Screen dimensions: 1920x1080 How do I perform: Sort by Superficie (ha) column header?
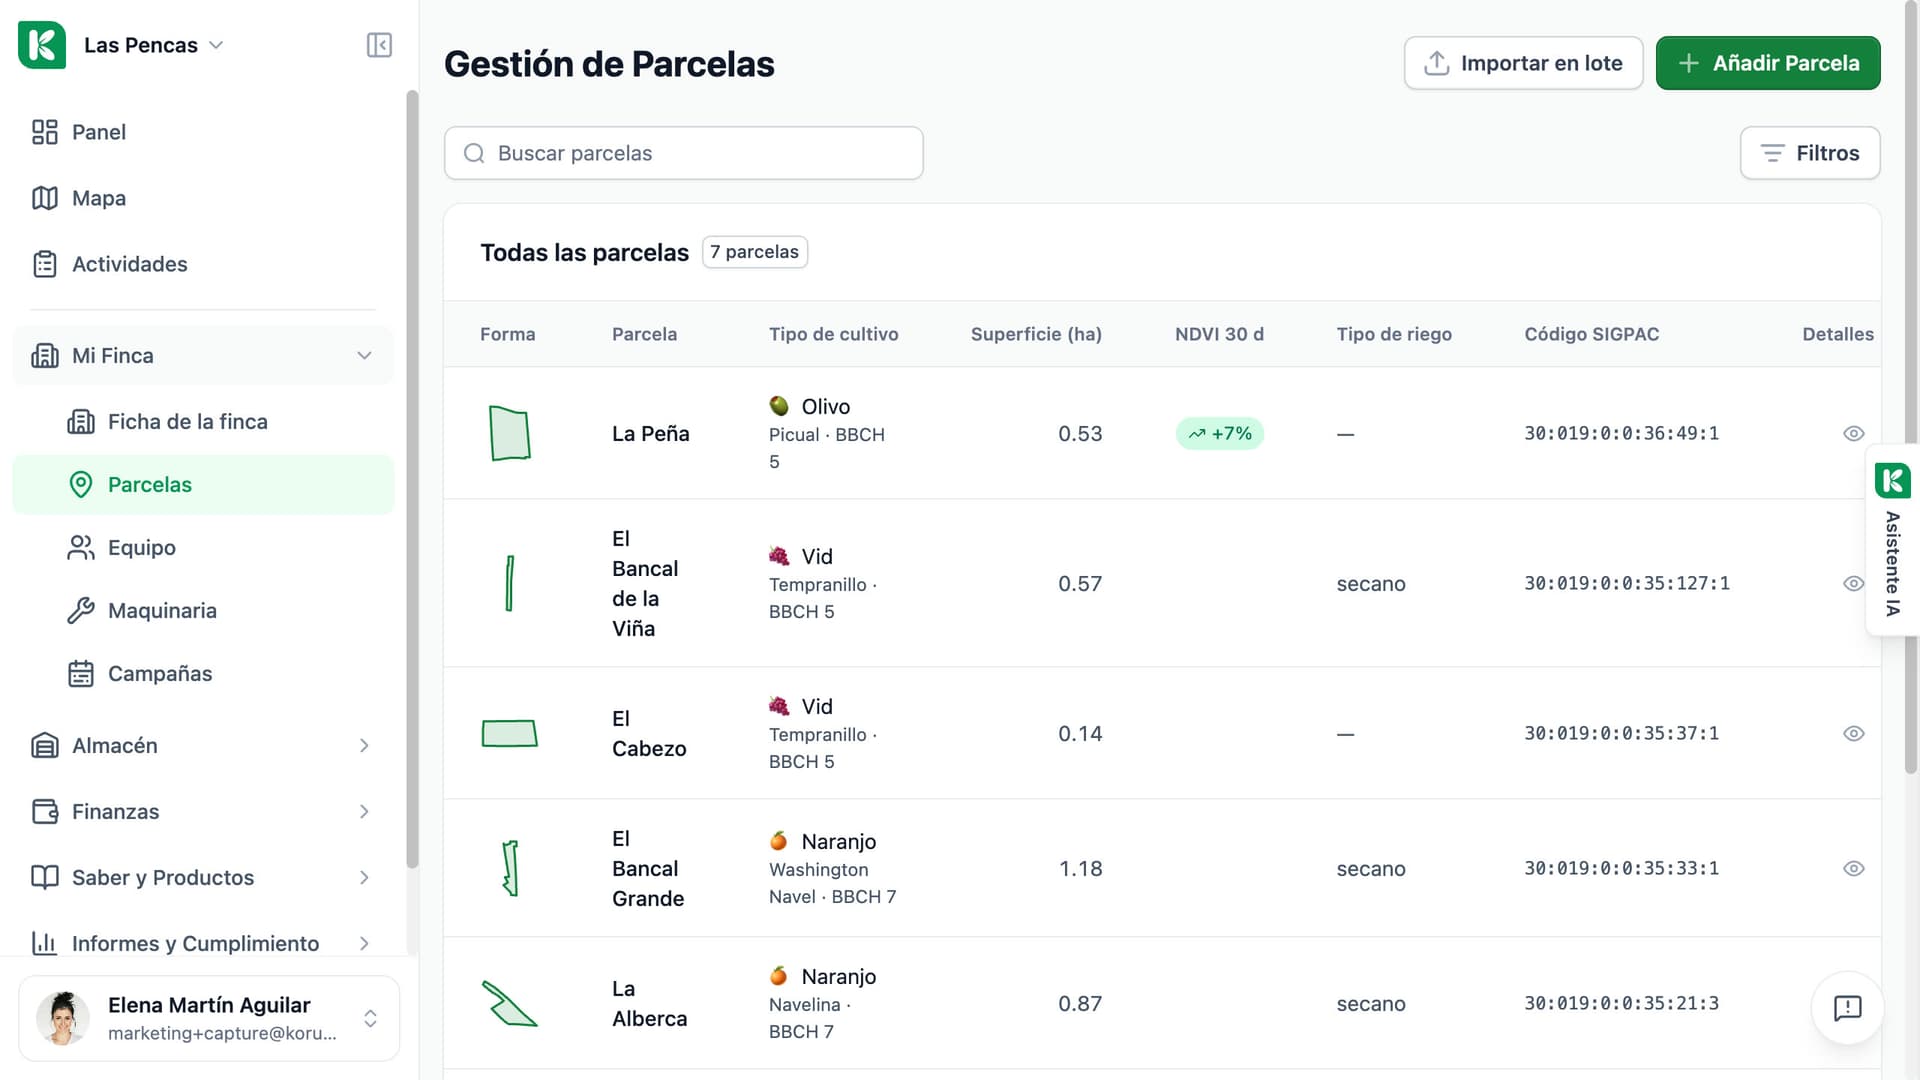coord(1036,334)
